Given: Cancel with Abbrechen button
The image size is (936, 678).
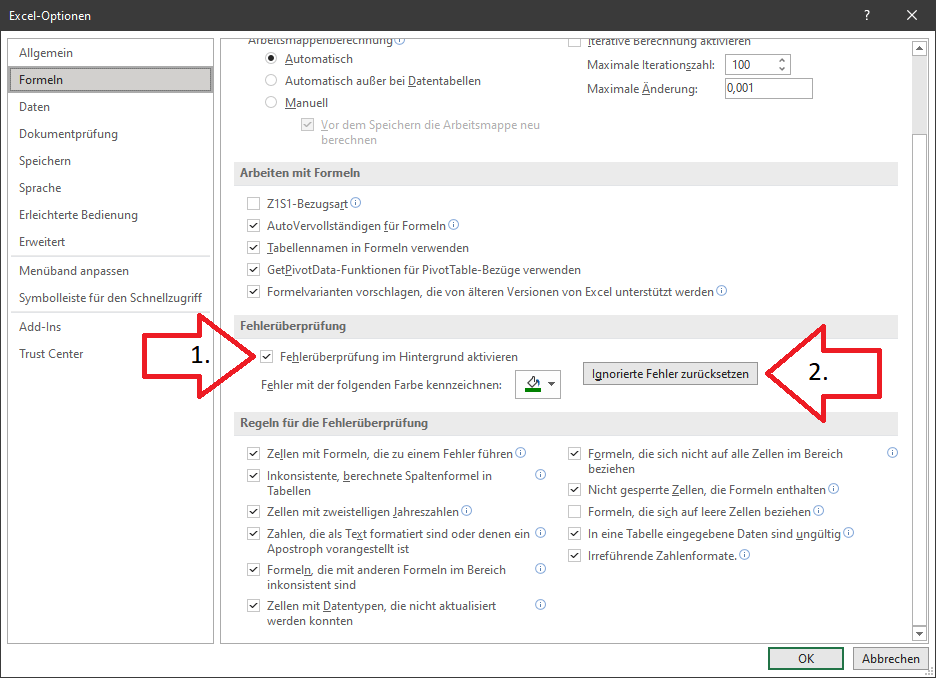Looking at the screenshot, I should pos(891,658).
